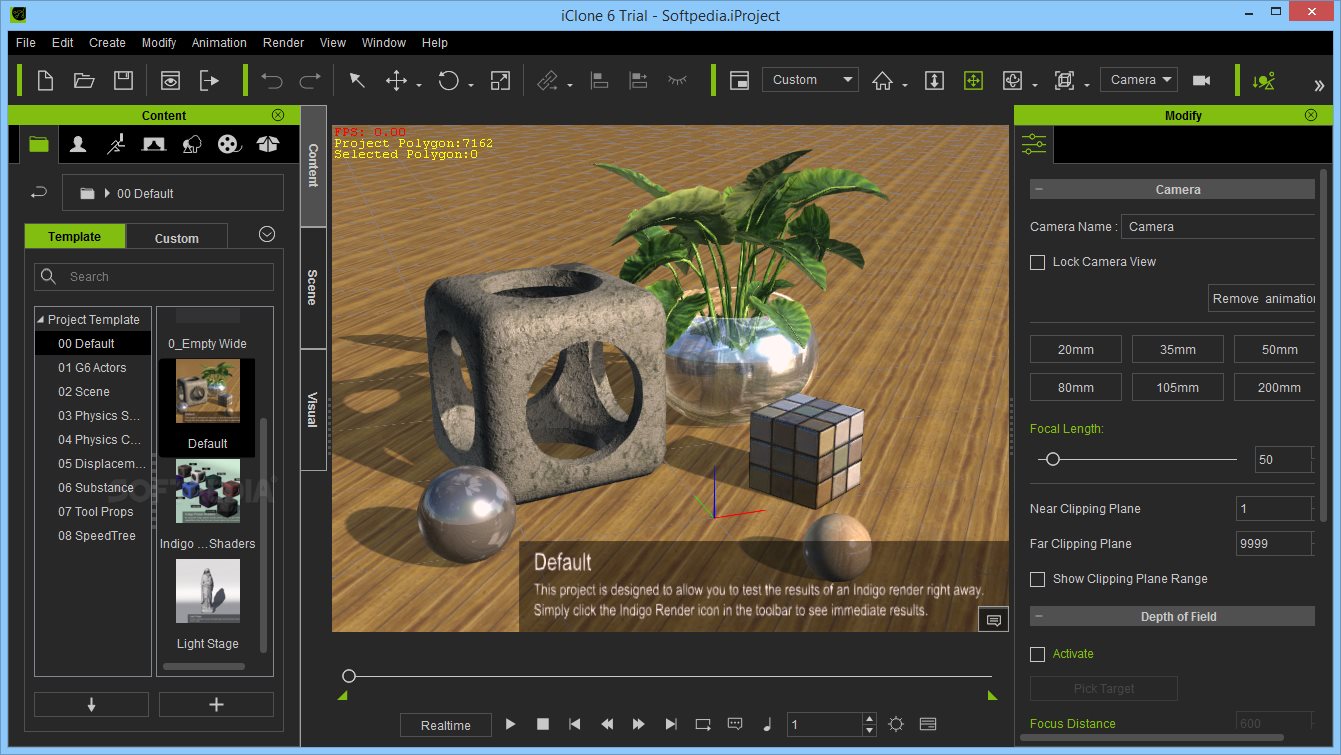Open the Media film reel category

coord(229,144)
